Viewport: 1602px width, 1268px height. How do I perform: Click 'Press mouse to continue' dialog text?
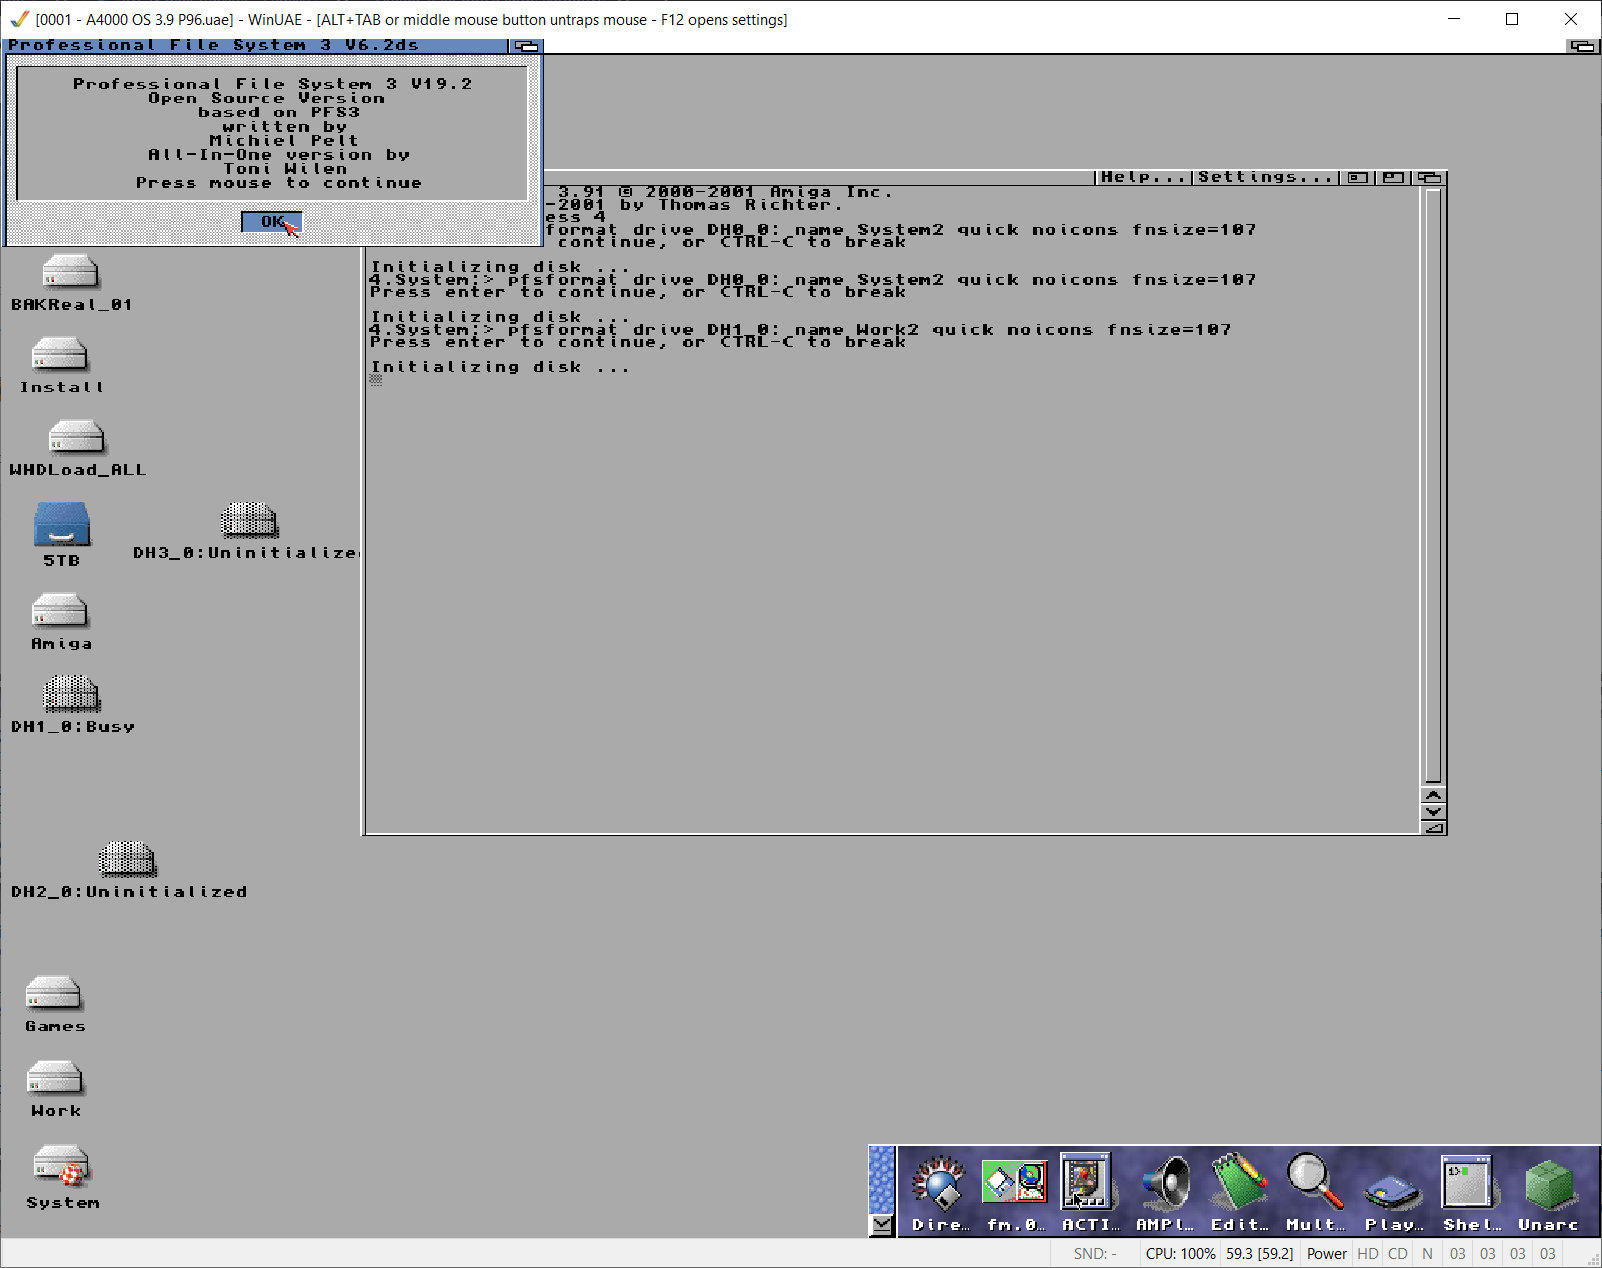coord(279,183)
